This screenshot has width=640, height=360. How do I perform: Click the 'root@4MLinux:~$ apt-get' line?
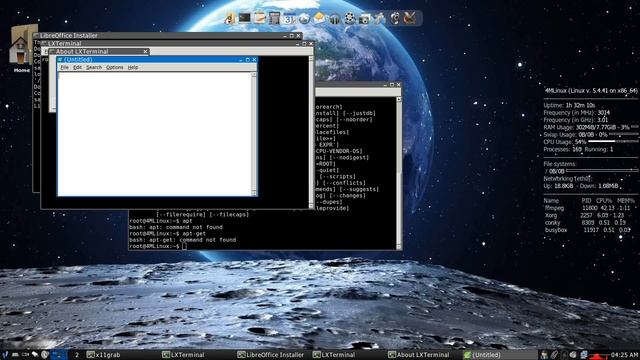pyautogui.click(x=167, y=233)
